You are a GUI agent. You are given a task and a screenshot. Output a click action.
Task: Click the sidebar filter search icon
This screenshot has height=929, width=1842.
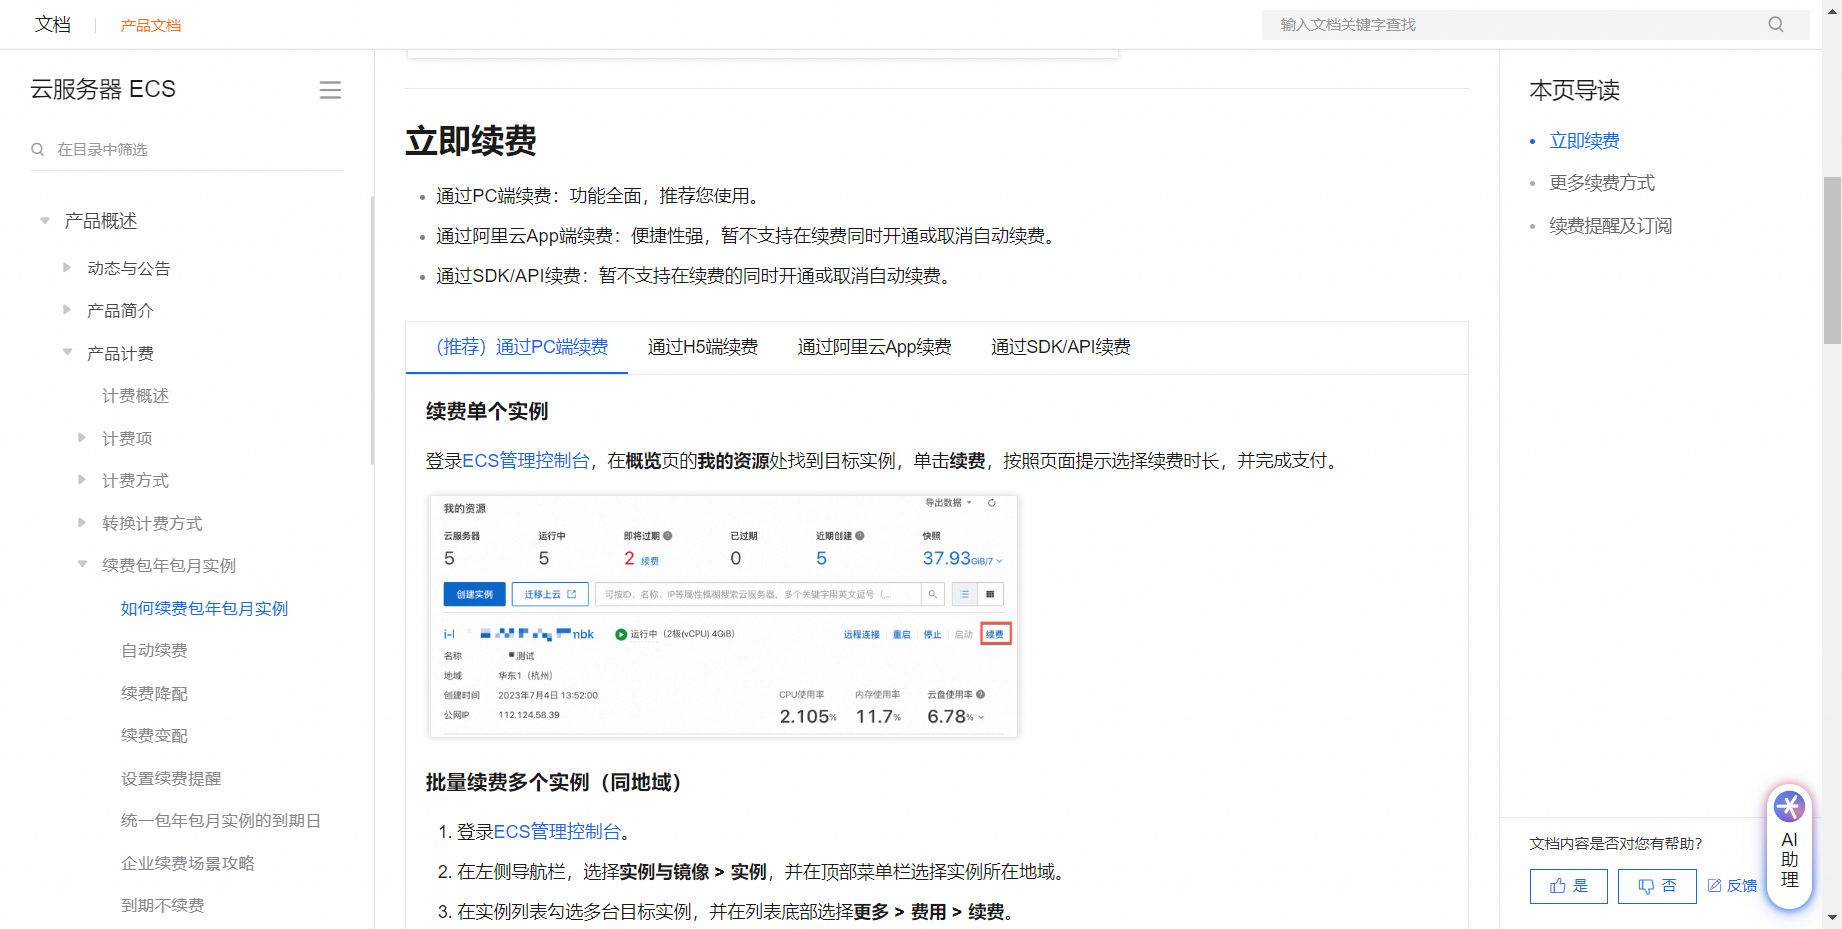(x=38, y=149)
